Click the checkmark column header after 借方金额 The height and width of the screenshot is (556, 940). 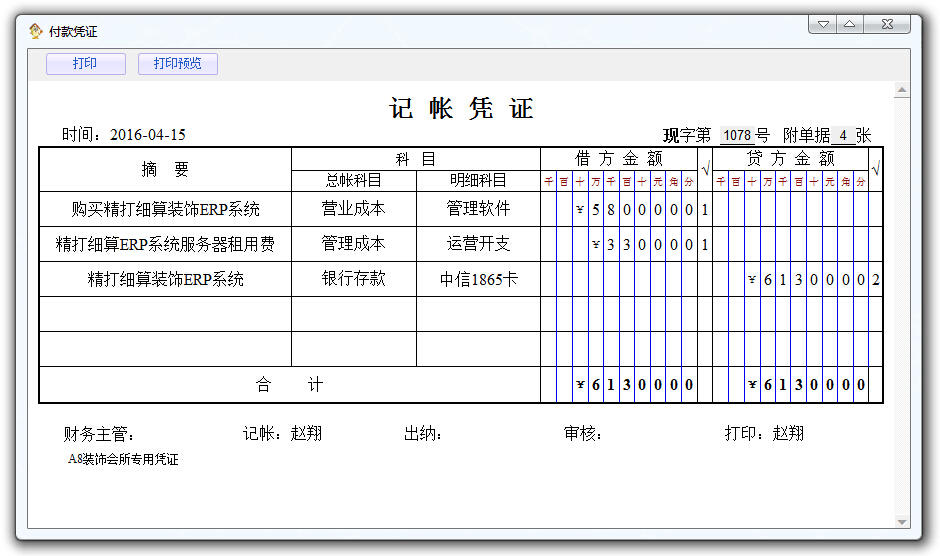coord(705,170)
